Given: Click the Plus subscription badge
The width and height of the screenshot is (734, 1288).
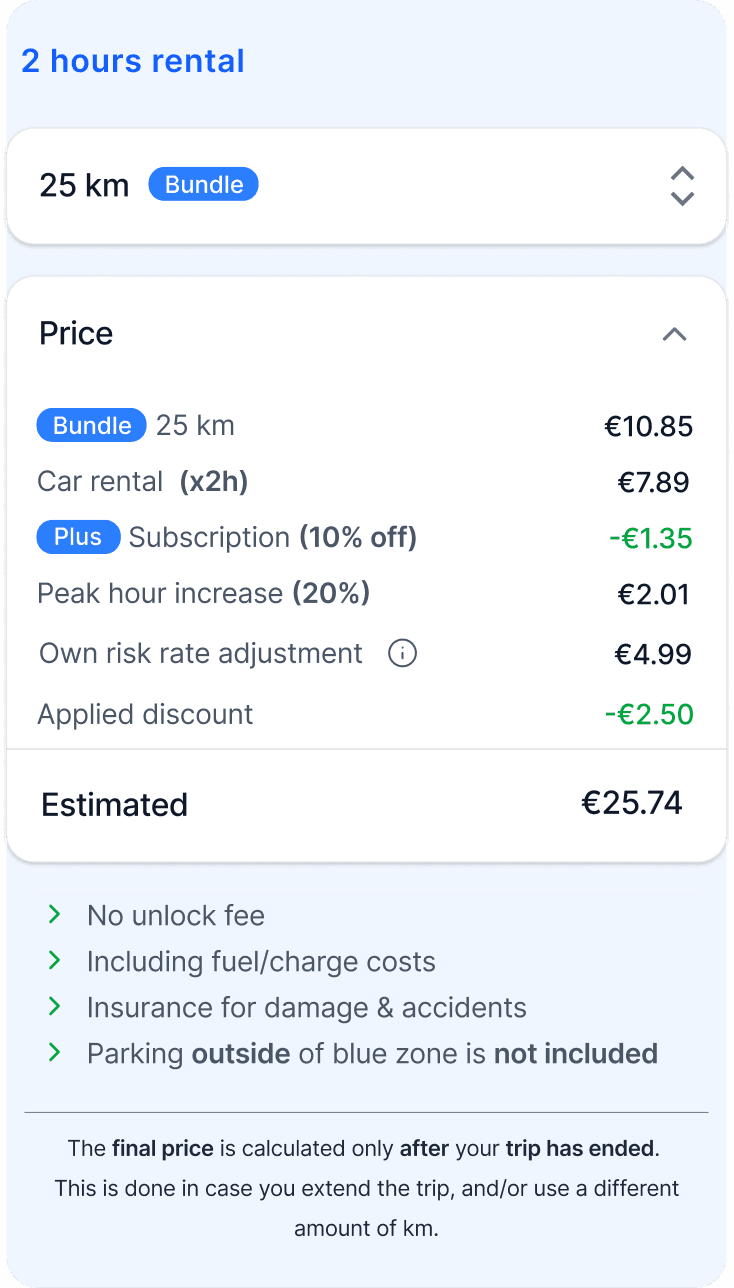Looking at the screenshot, I should [78, 538].
